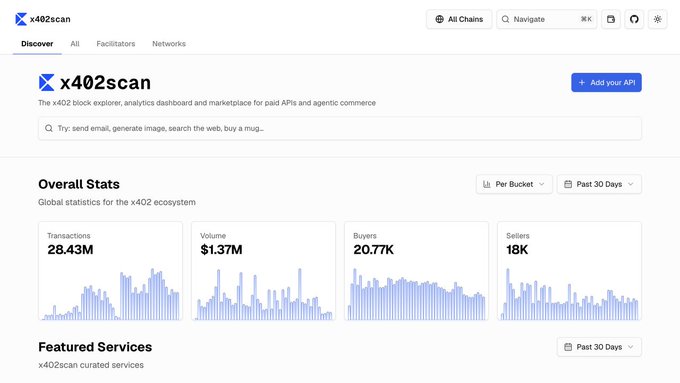Screen dimensions: 680x383
Task: Click the ⌘K shortcut hint
Action: point(586,19)
